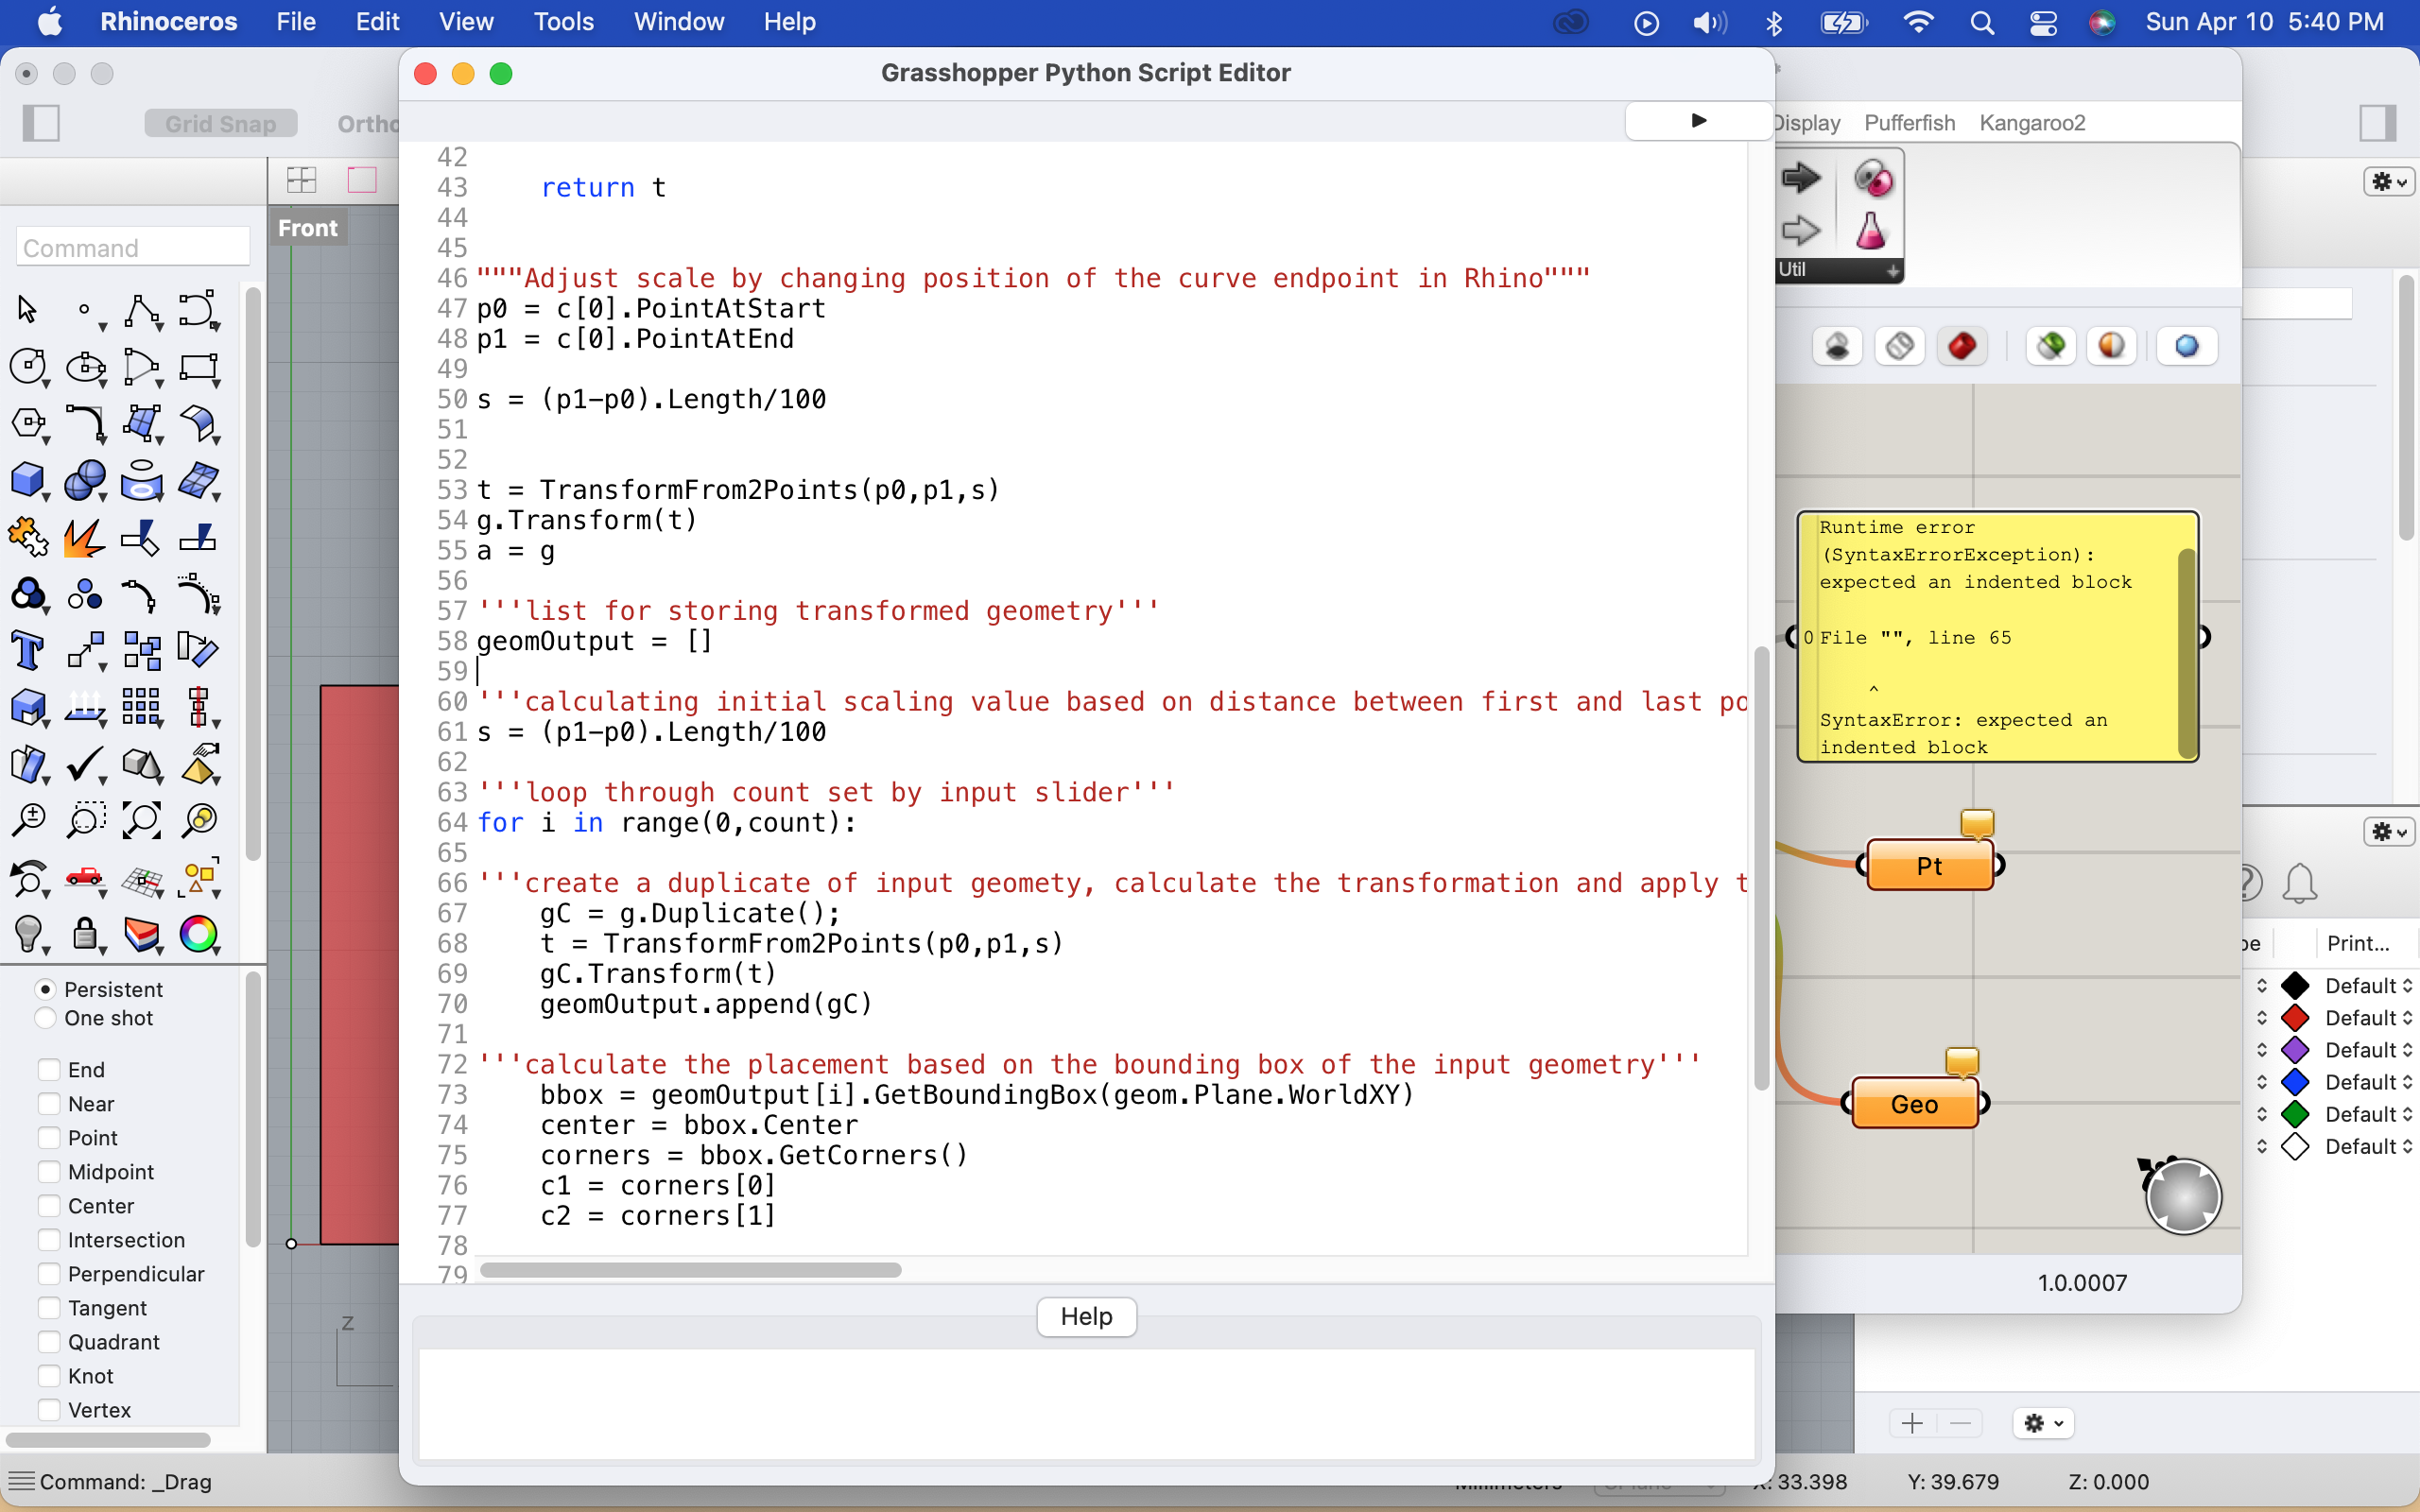Expand the Display menu item

pos(1804,122)
